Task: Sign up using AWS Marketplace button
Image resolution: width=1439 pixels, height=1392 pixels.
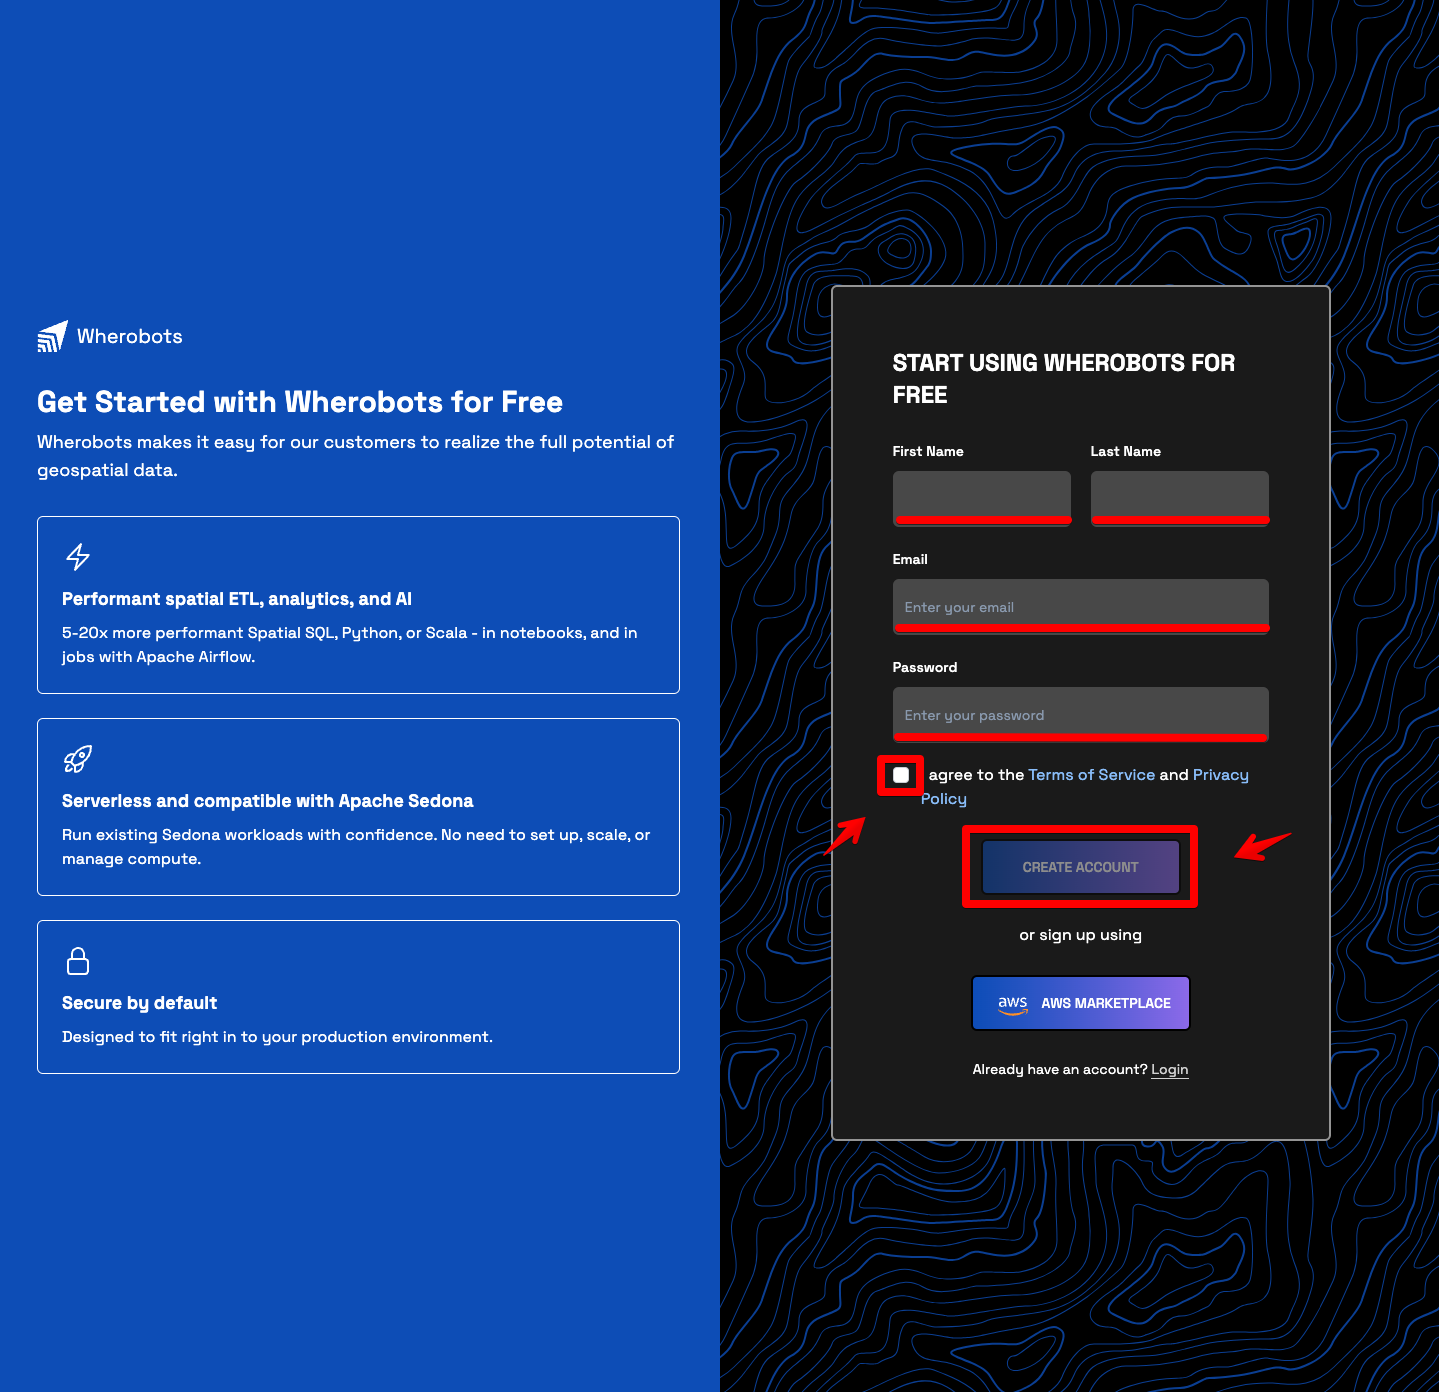Action: 1081,1003
